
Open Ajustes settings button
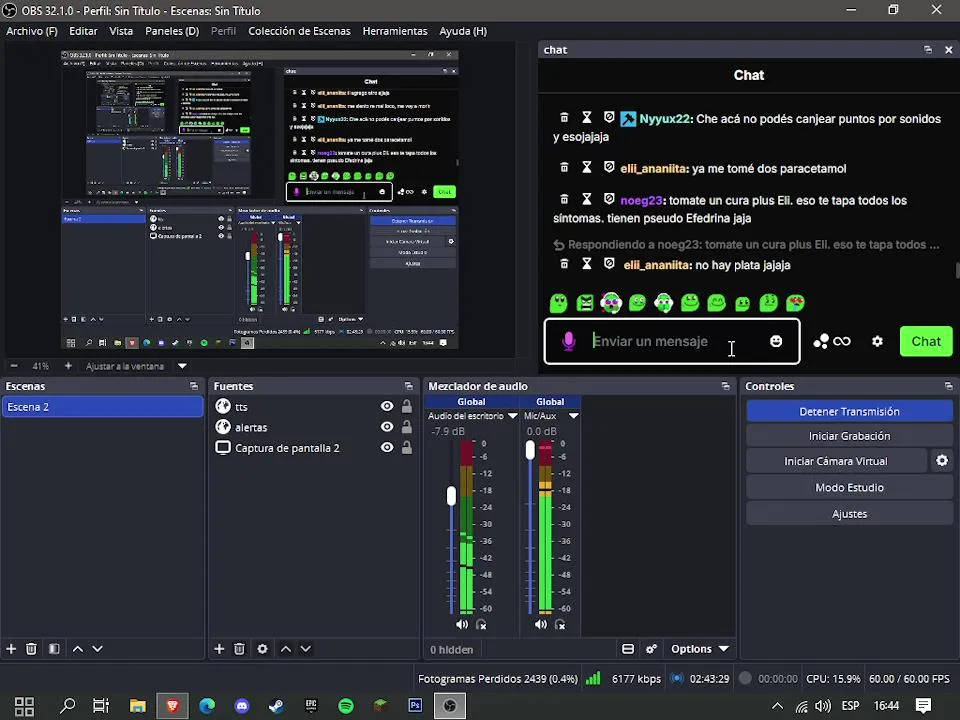(849, 514)
